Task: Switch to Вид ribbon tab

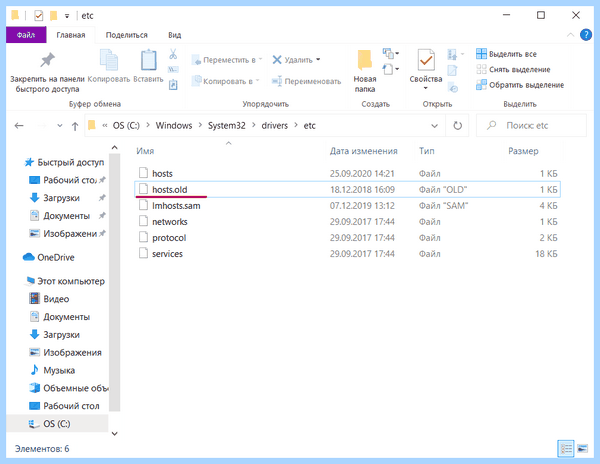Action: [174, 35]
